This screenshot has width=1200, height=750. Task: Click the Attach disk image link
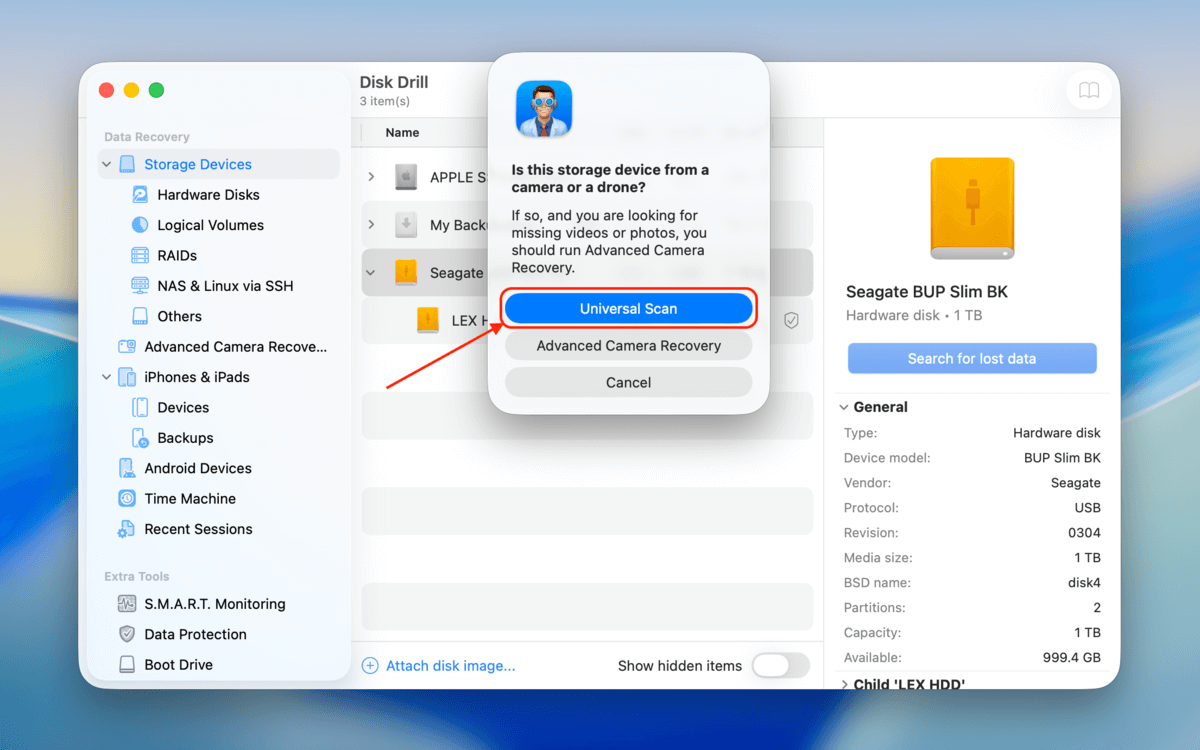coord(440,665)
